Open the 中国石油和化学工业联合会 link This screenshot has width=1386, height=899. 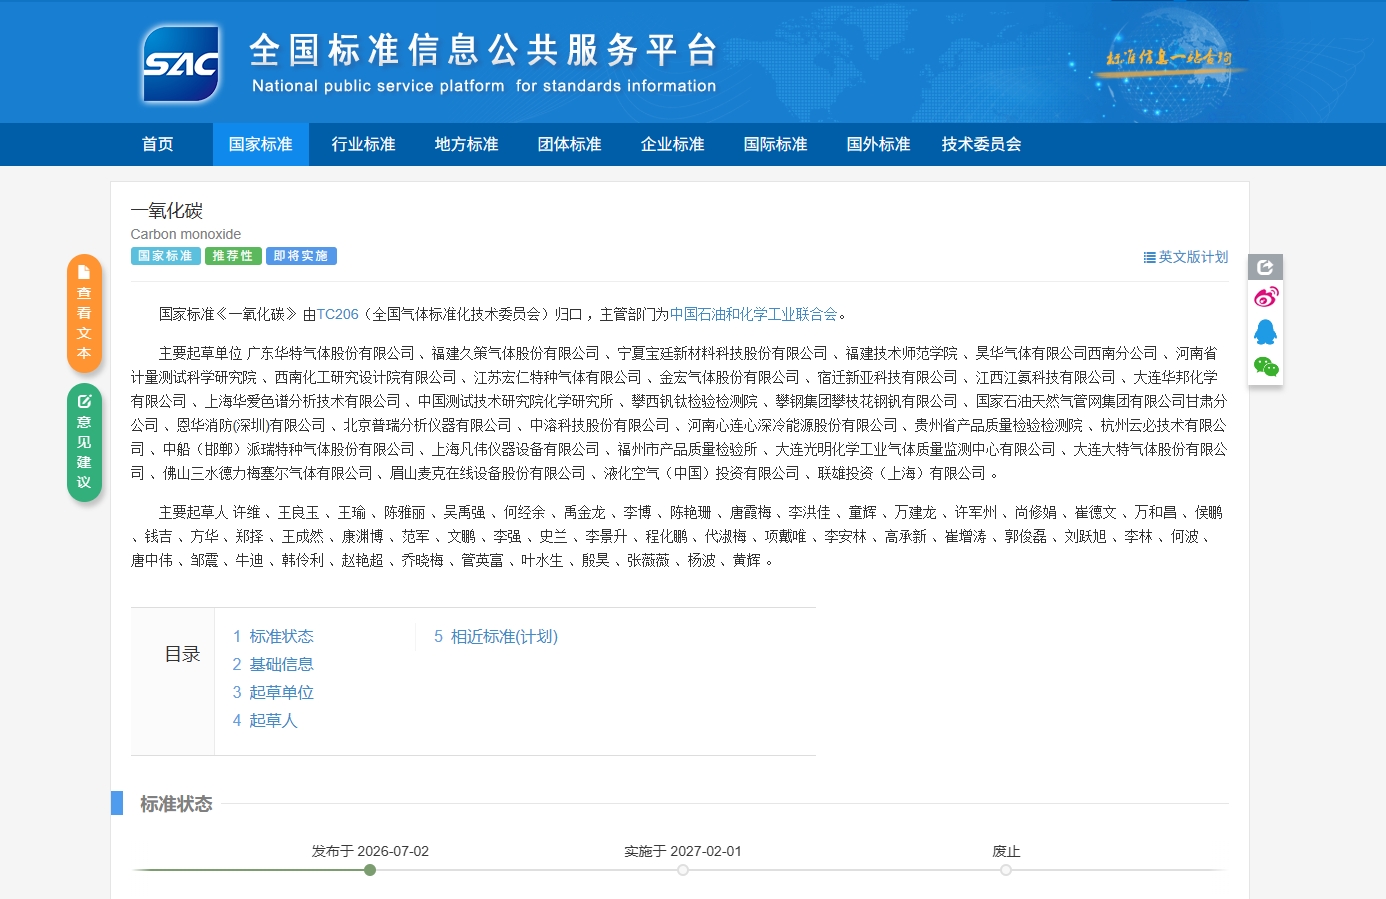point(754,314)
